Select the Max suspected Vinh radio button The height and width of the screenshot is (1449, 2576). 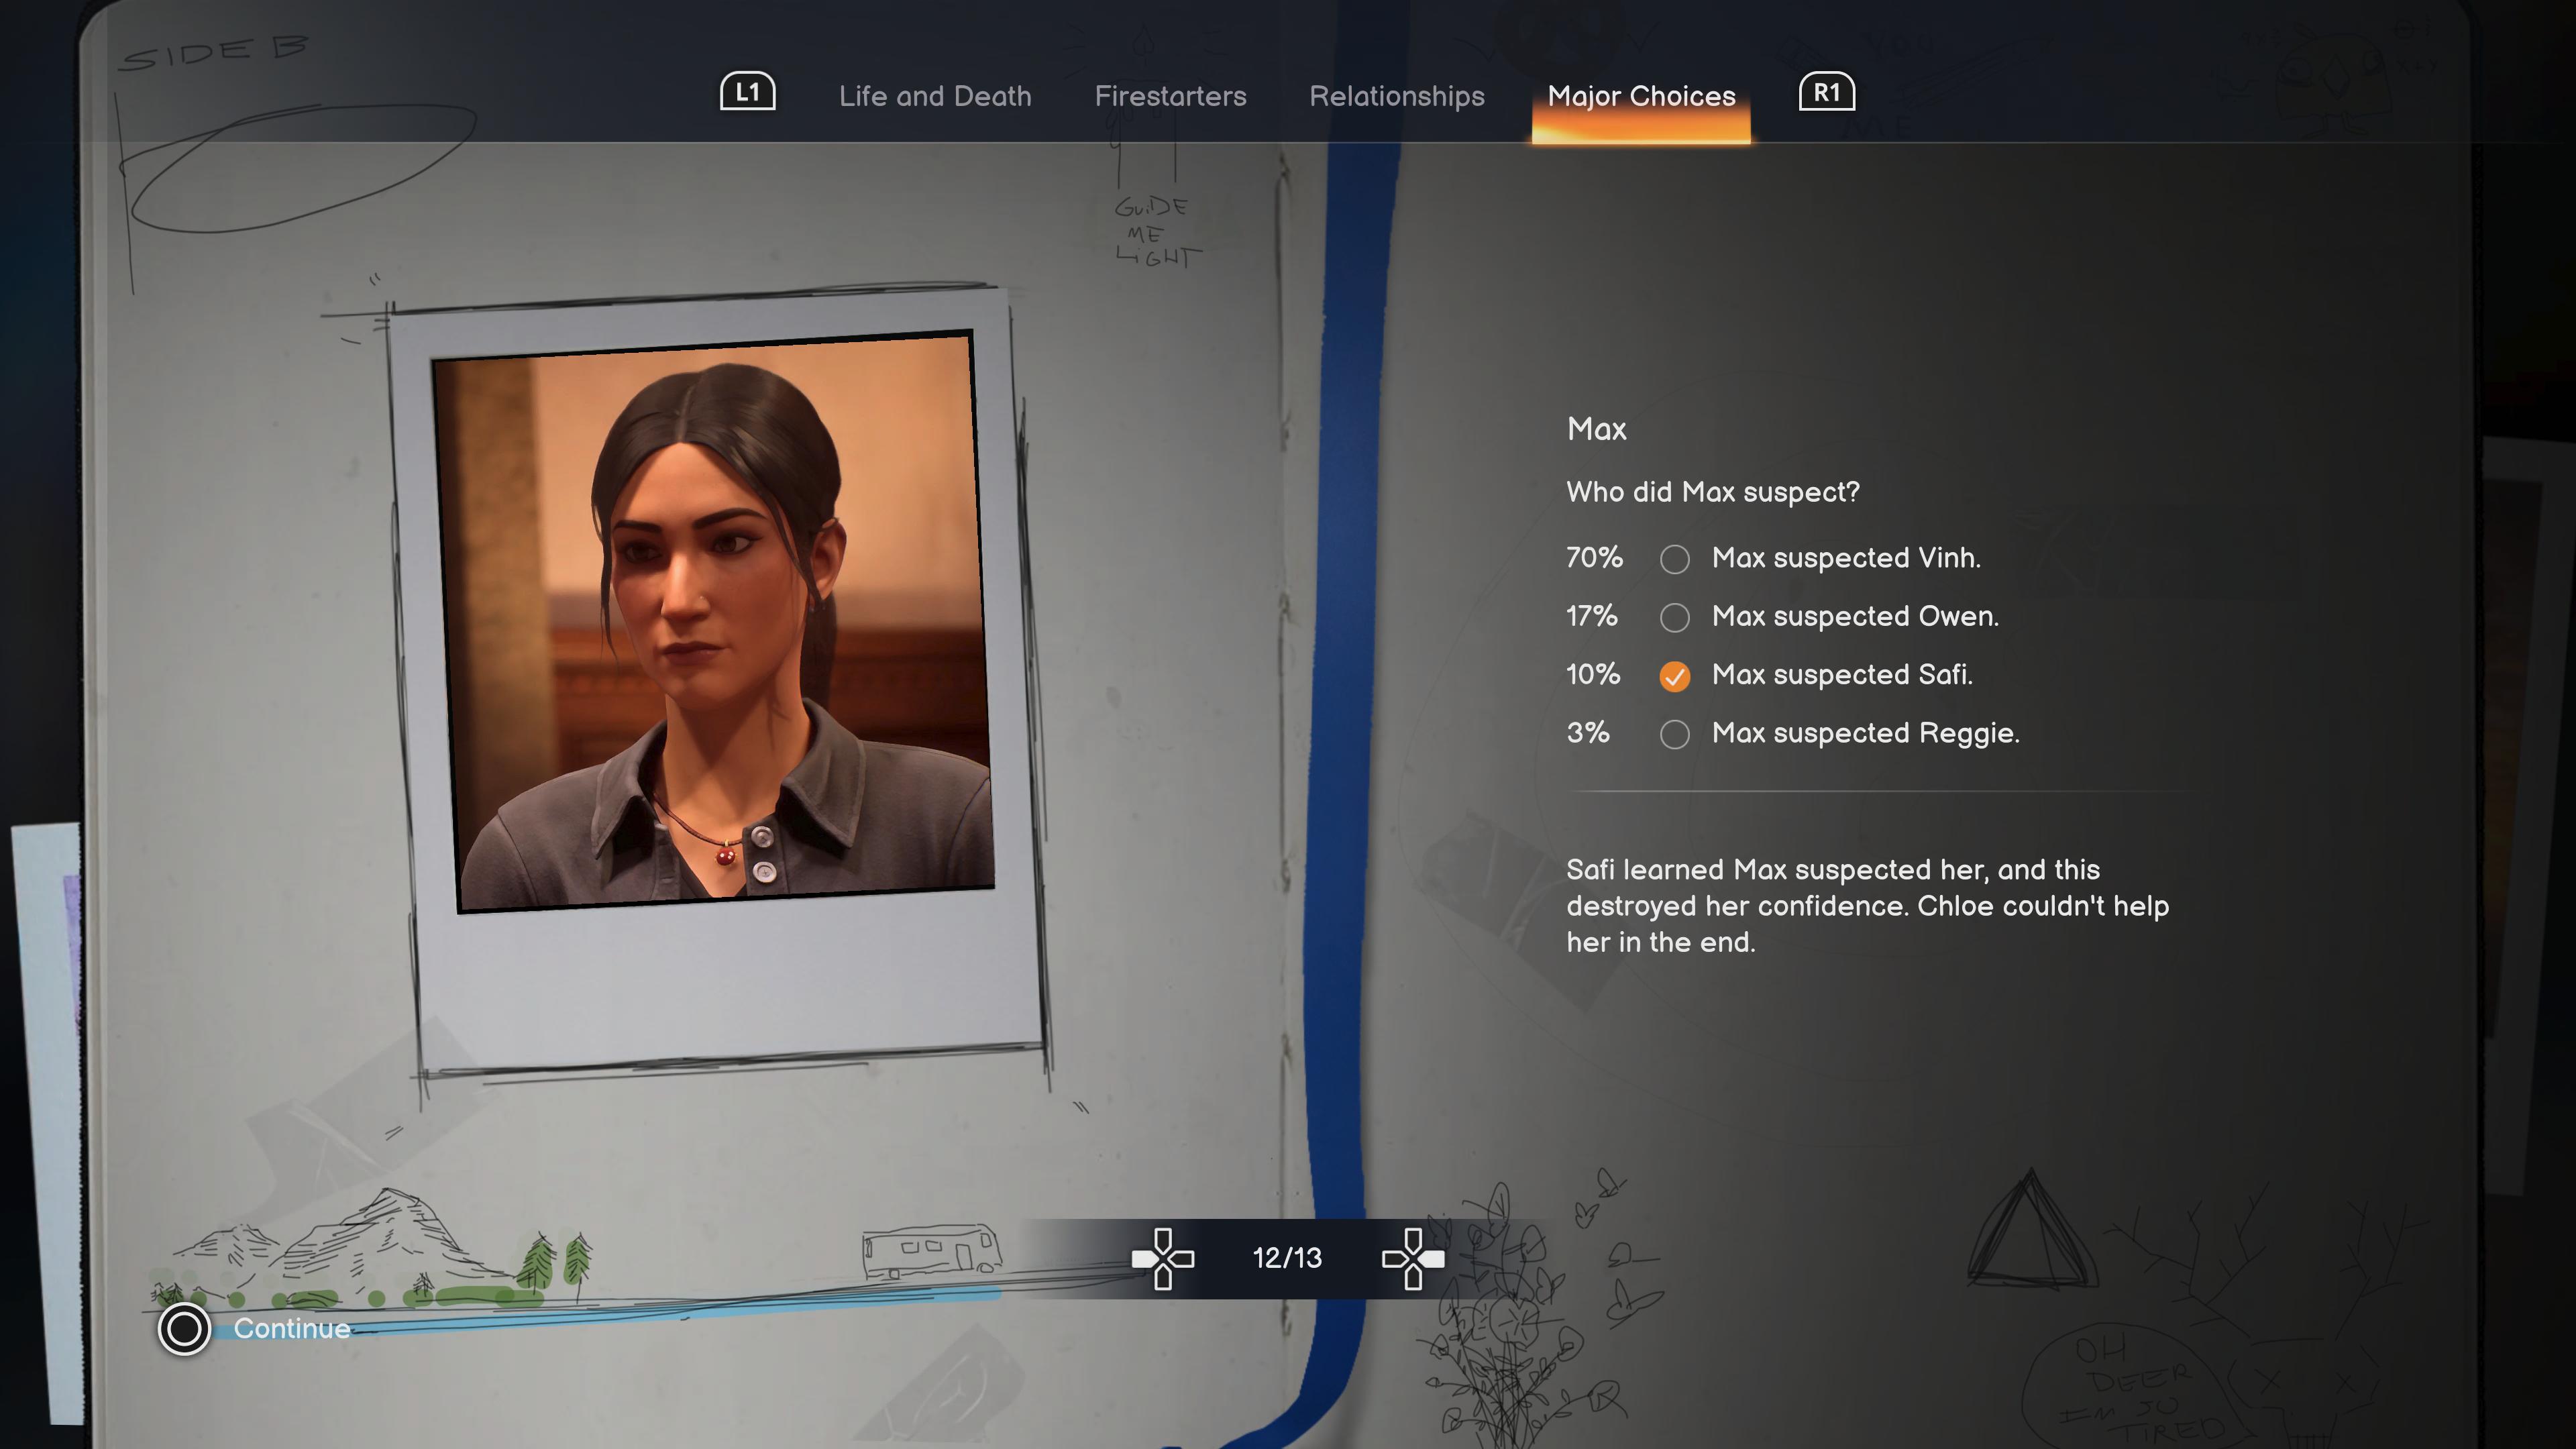(x=1675, y=559)
